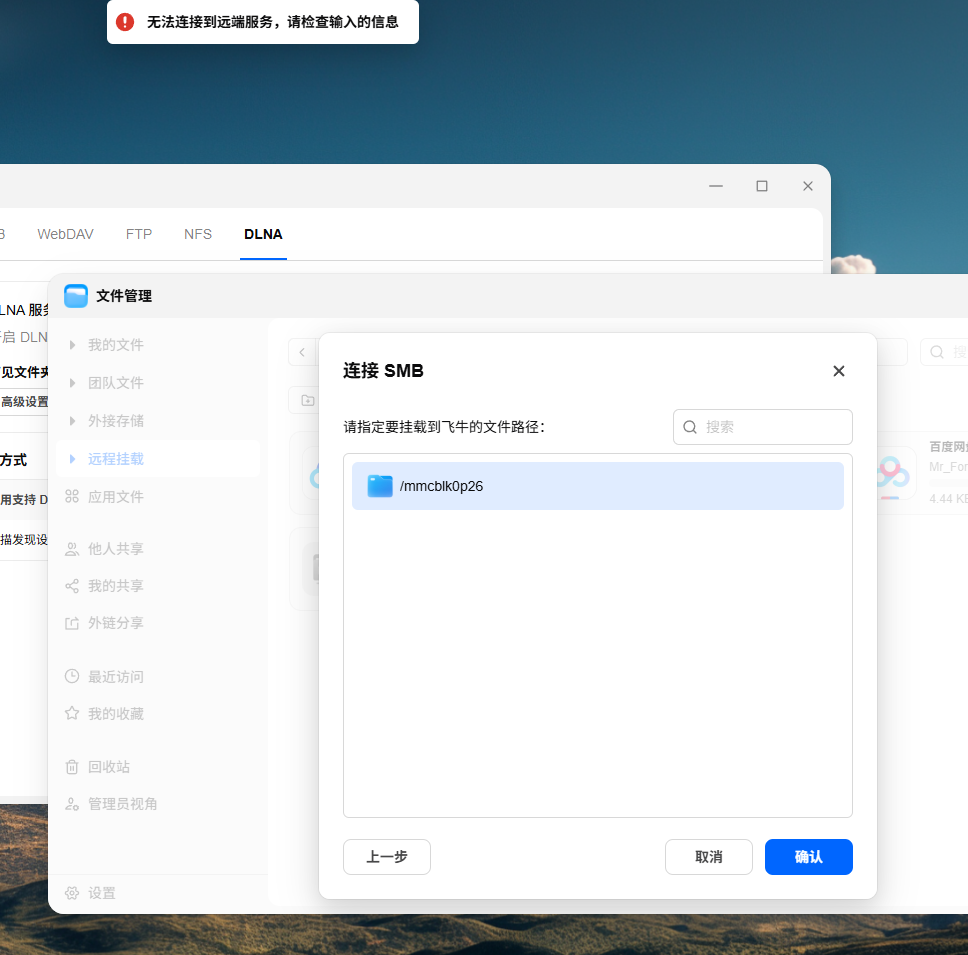Click the /mmcblk0p26 folder icon
The width and height of the screenshot is (968, 955).
[x=380, y=486]
